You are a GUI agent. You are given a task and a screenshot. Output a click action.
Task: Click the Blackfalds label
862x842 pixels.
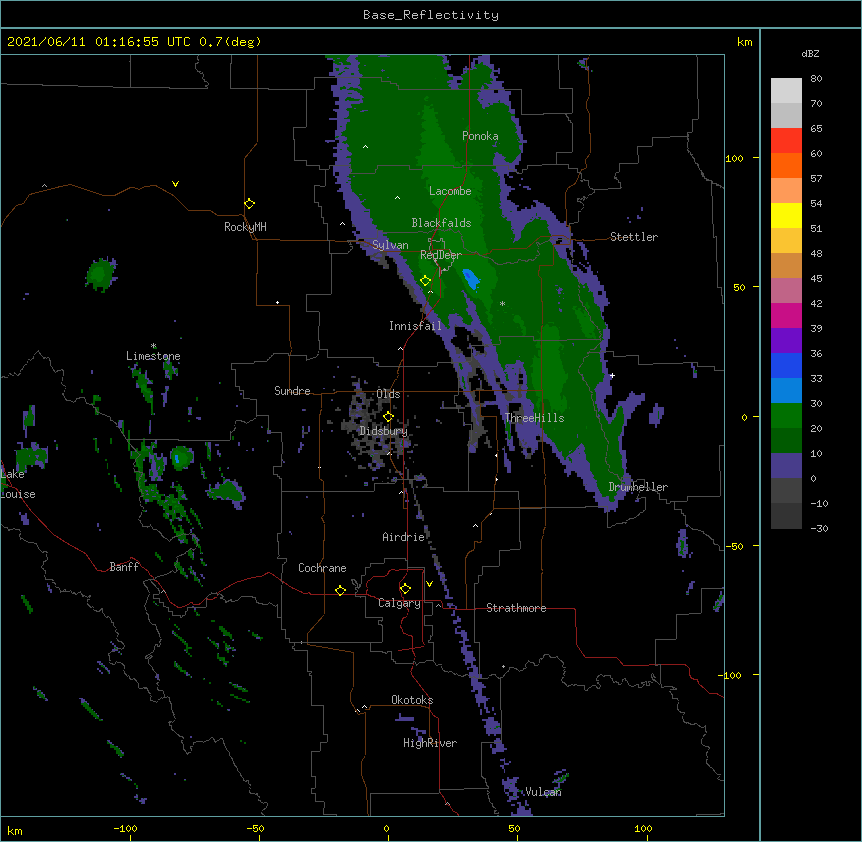[x=441, y=223]
